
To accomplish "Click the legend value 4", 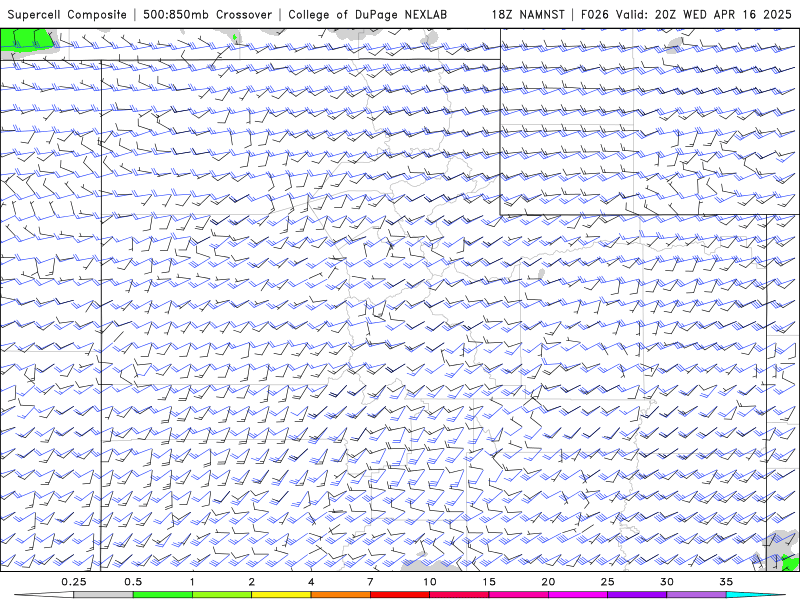I will pos(311,582).
